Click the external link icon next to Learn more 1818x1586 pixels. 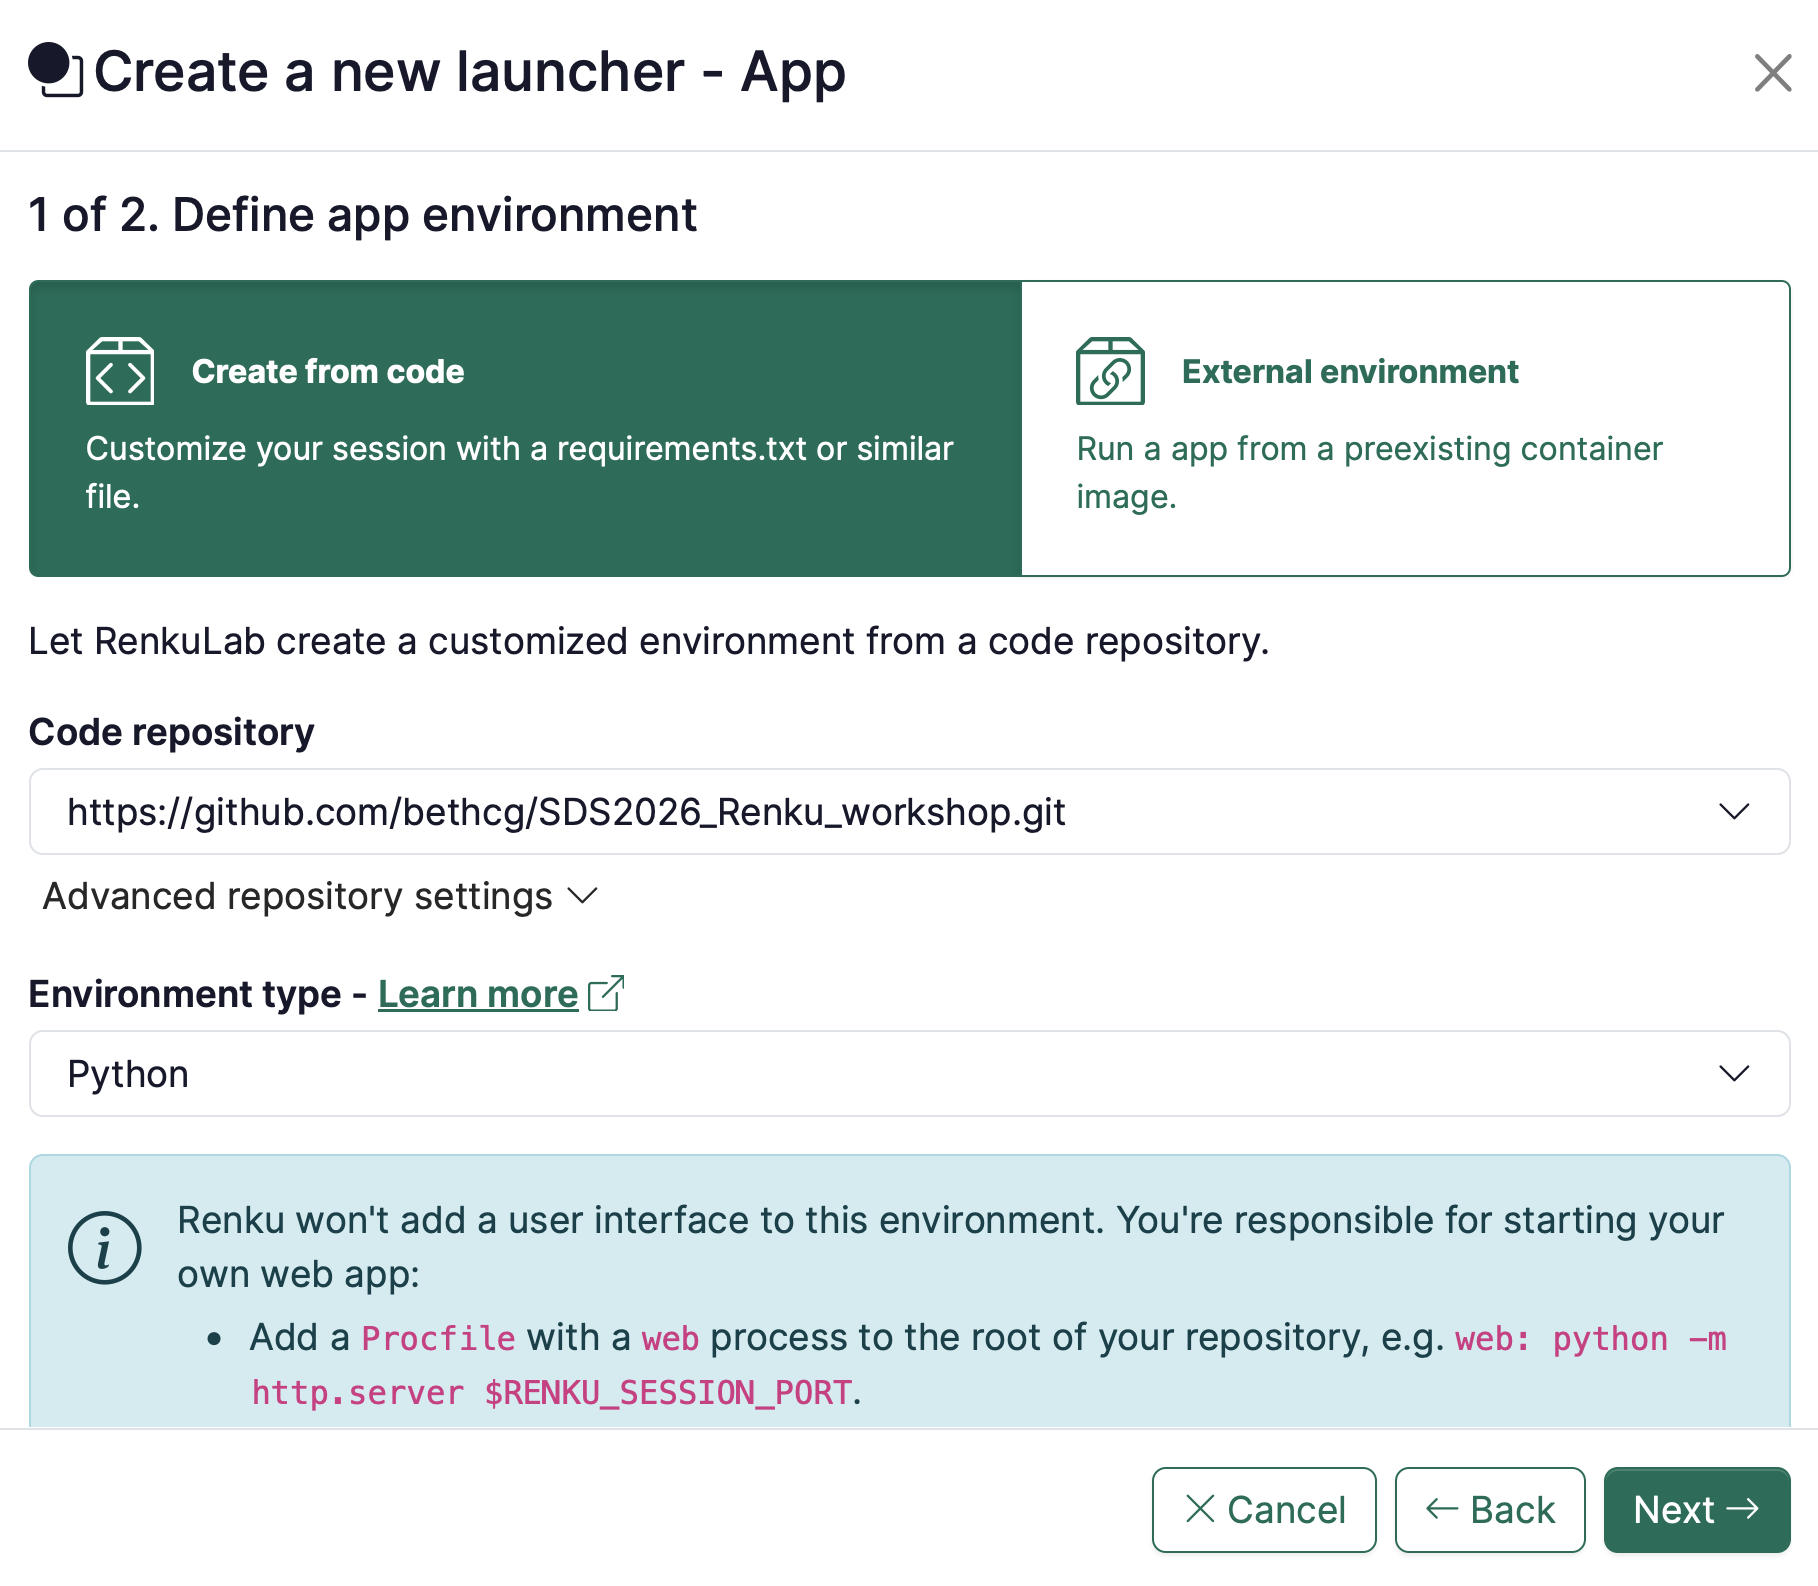(606, 993)
